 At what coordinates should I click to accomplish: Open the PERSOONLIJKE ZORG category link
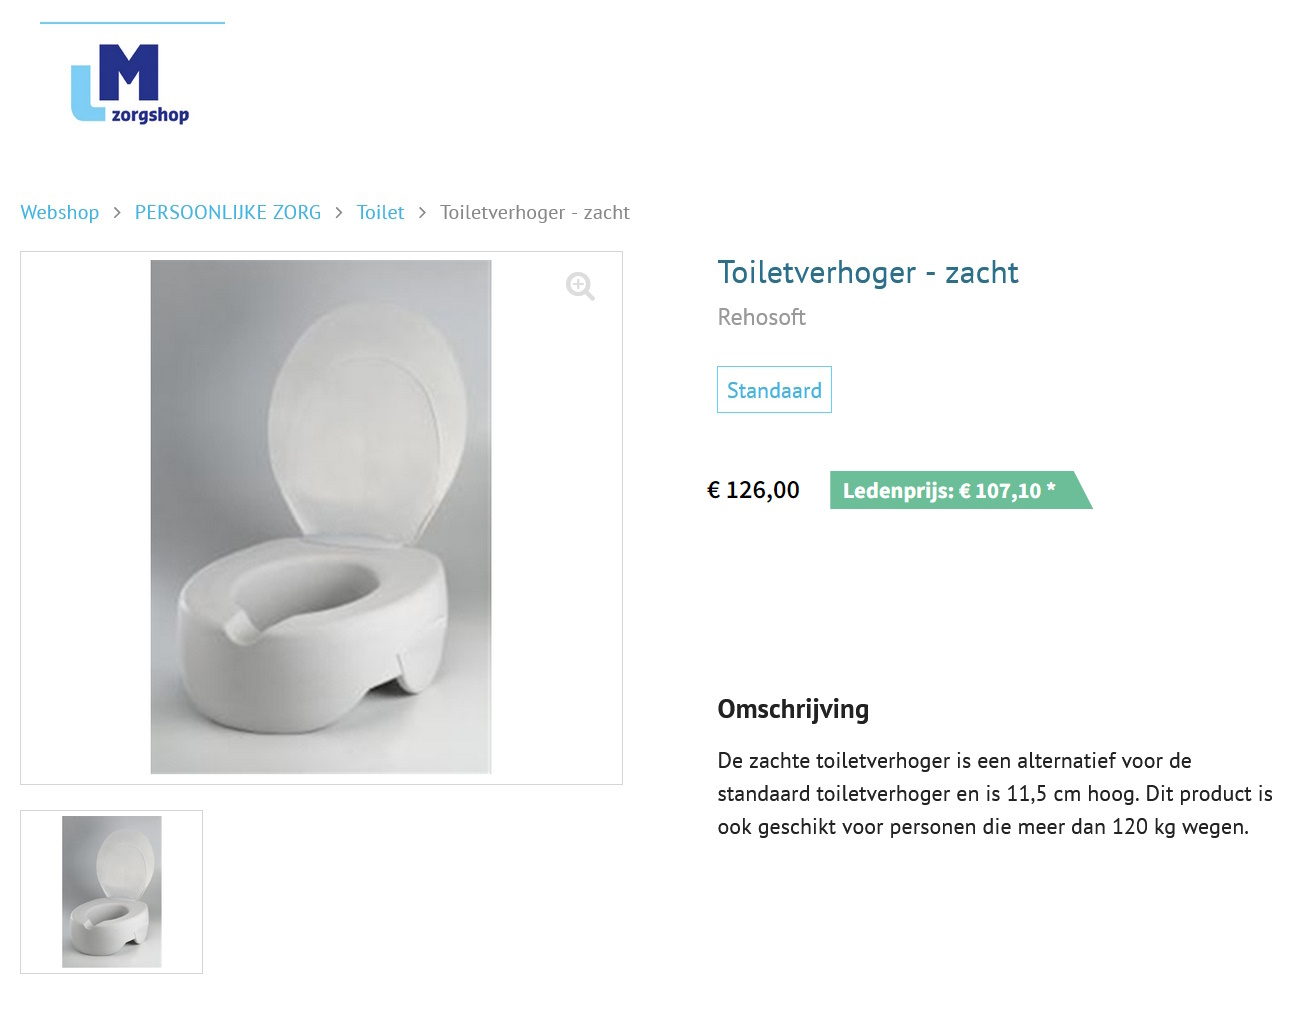pyautogui.click(x=228, y=212)
